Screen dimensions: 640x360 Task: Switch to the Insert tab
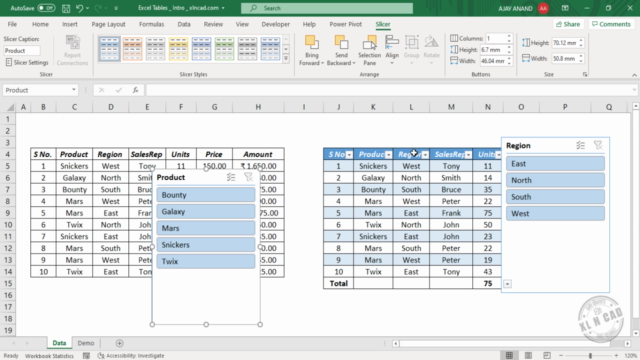pyautogui.click(x=70, y=24)
